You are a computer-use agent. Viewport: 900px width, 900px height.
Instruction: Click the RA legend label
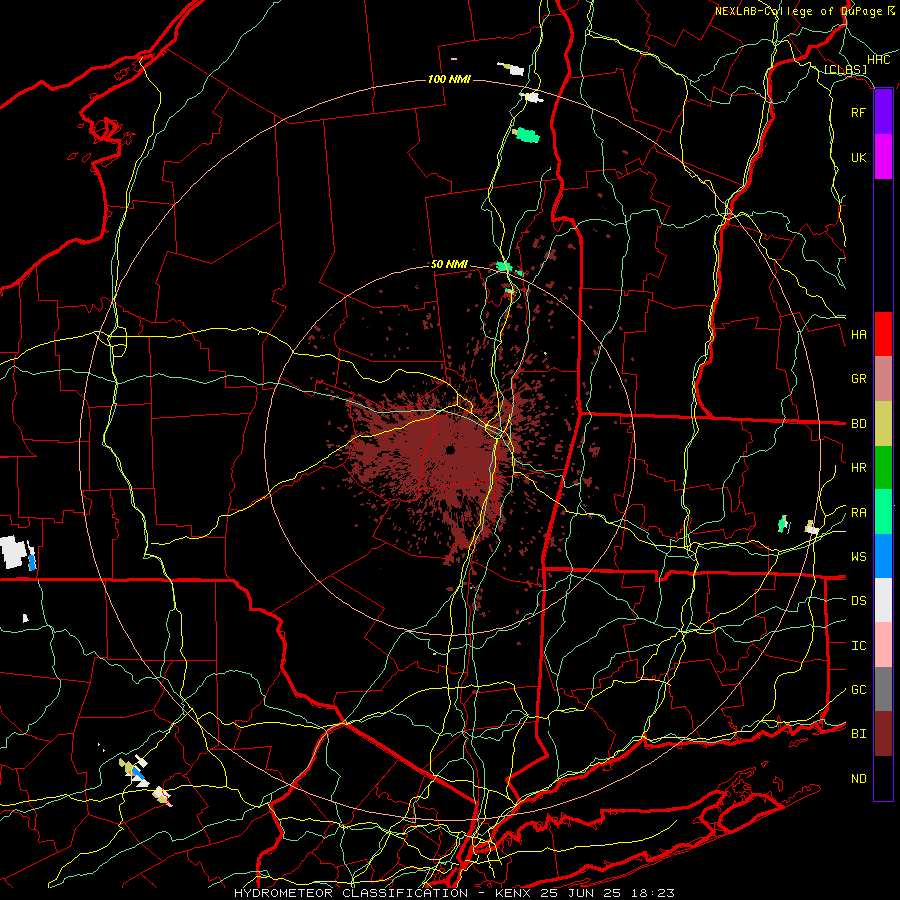(858, 512)
